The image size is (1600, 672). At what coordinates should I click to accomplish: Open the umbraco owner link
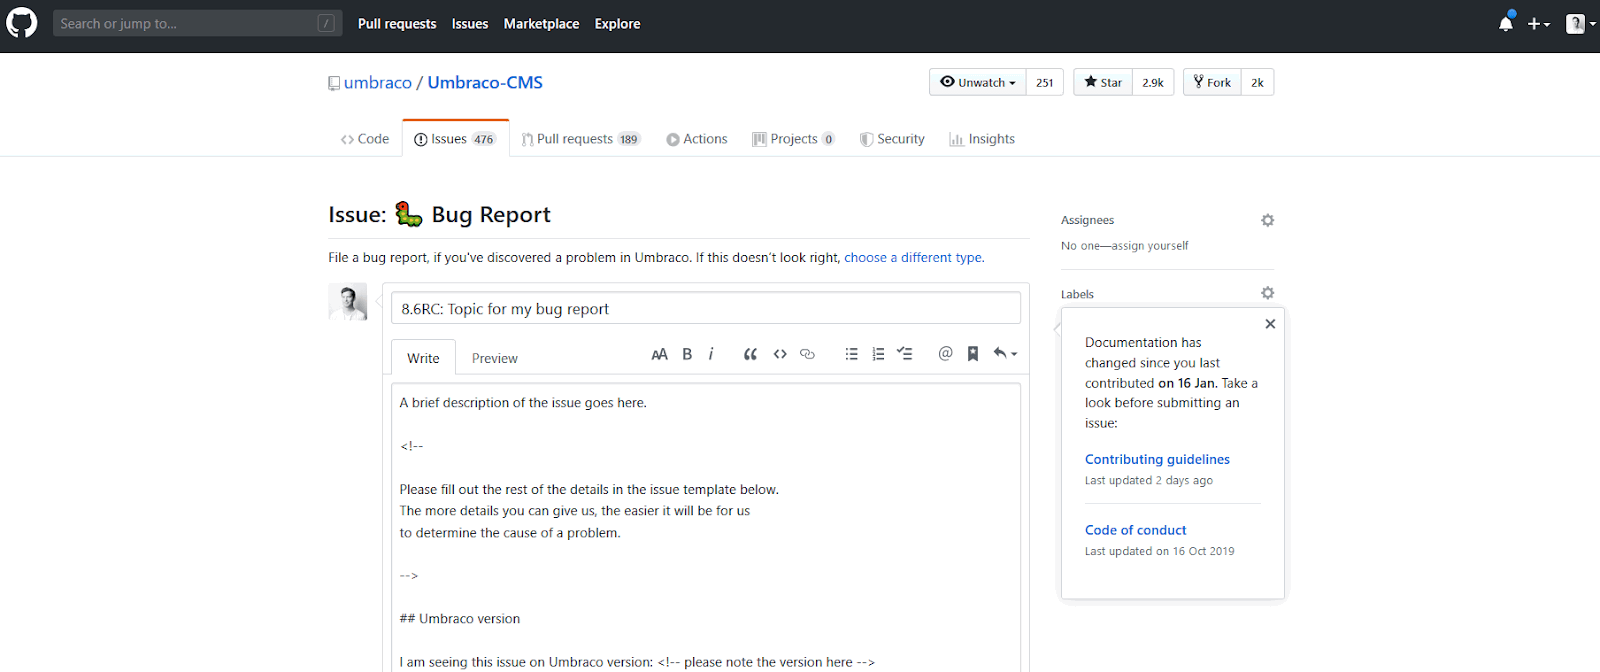tap(378, 82)
